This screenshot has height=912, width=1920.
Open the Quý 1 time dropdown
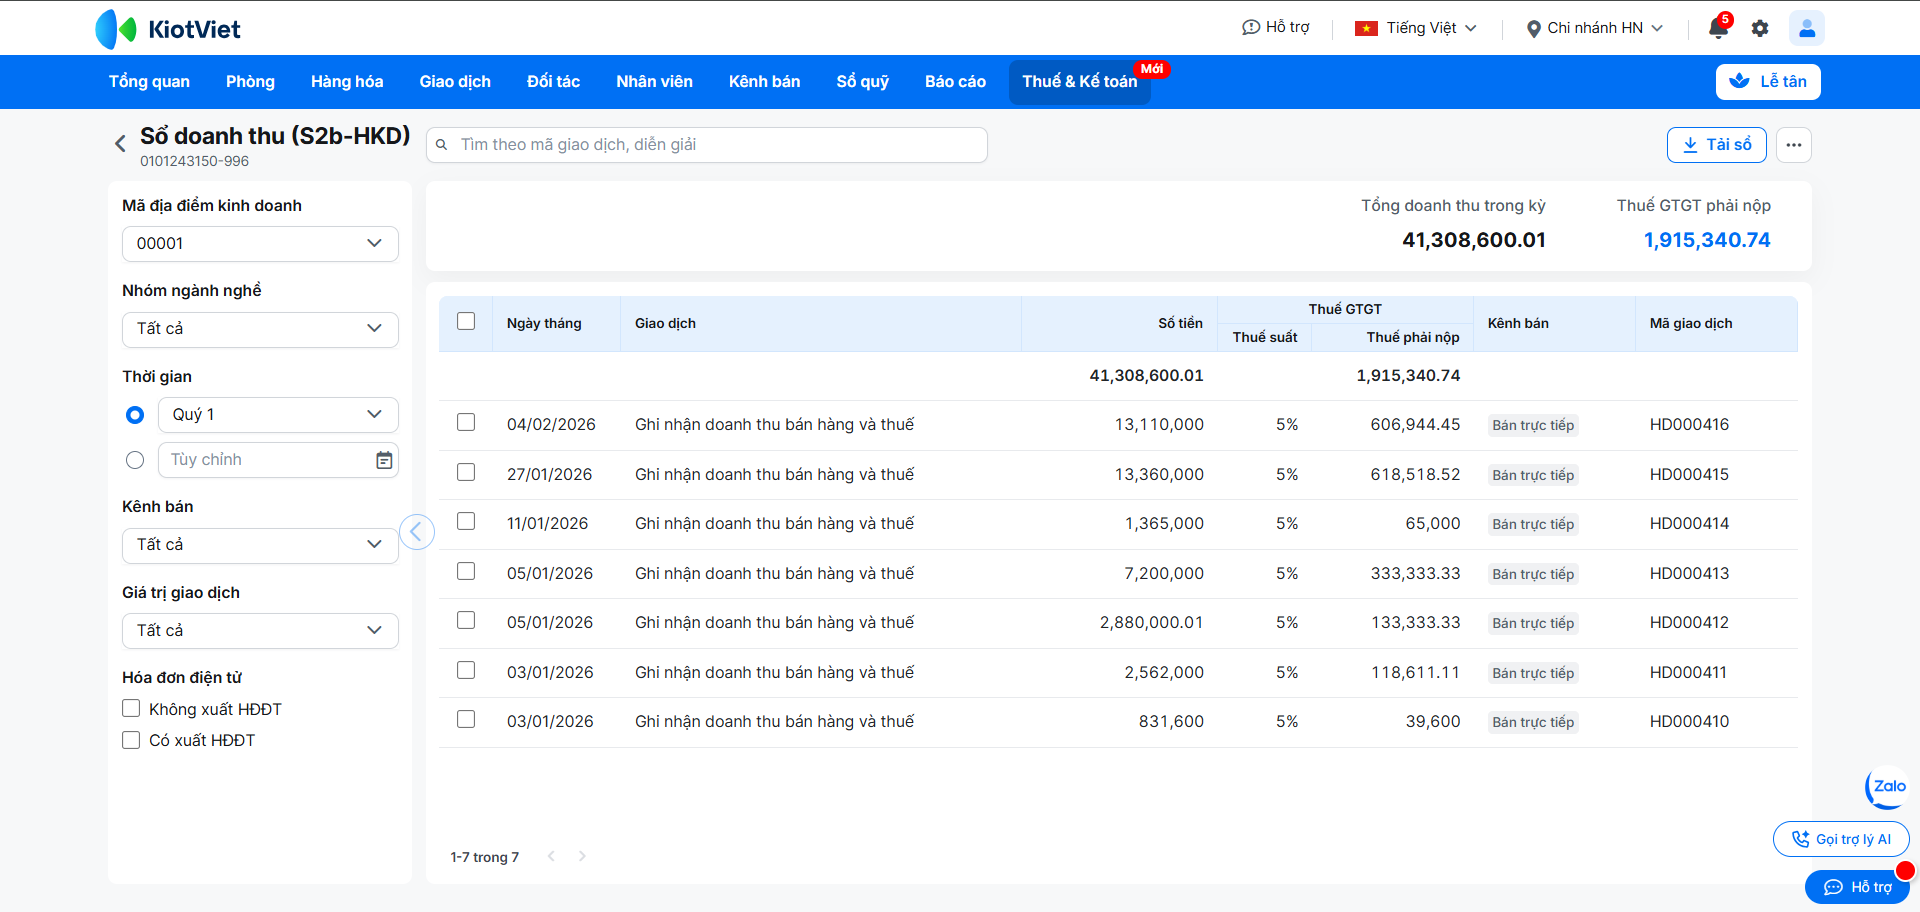click(x=278, y=415)
